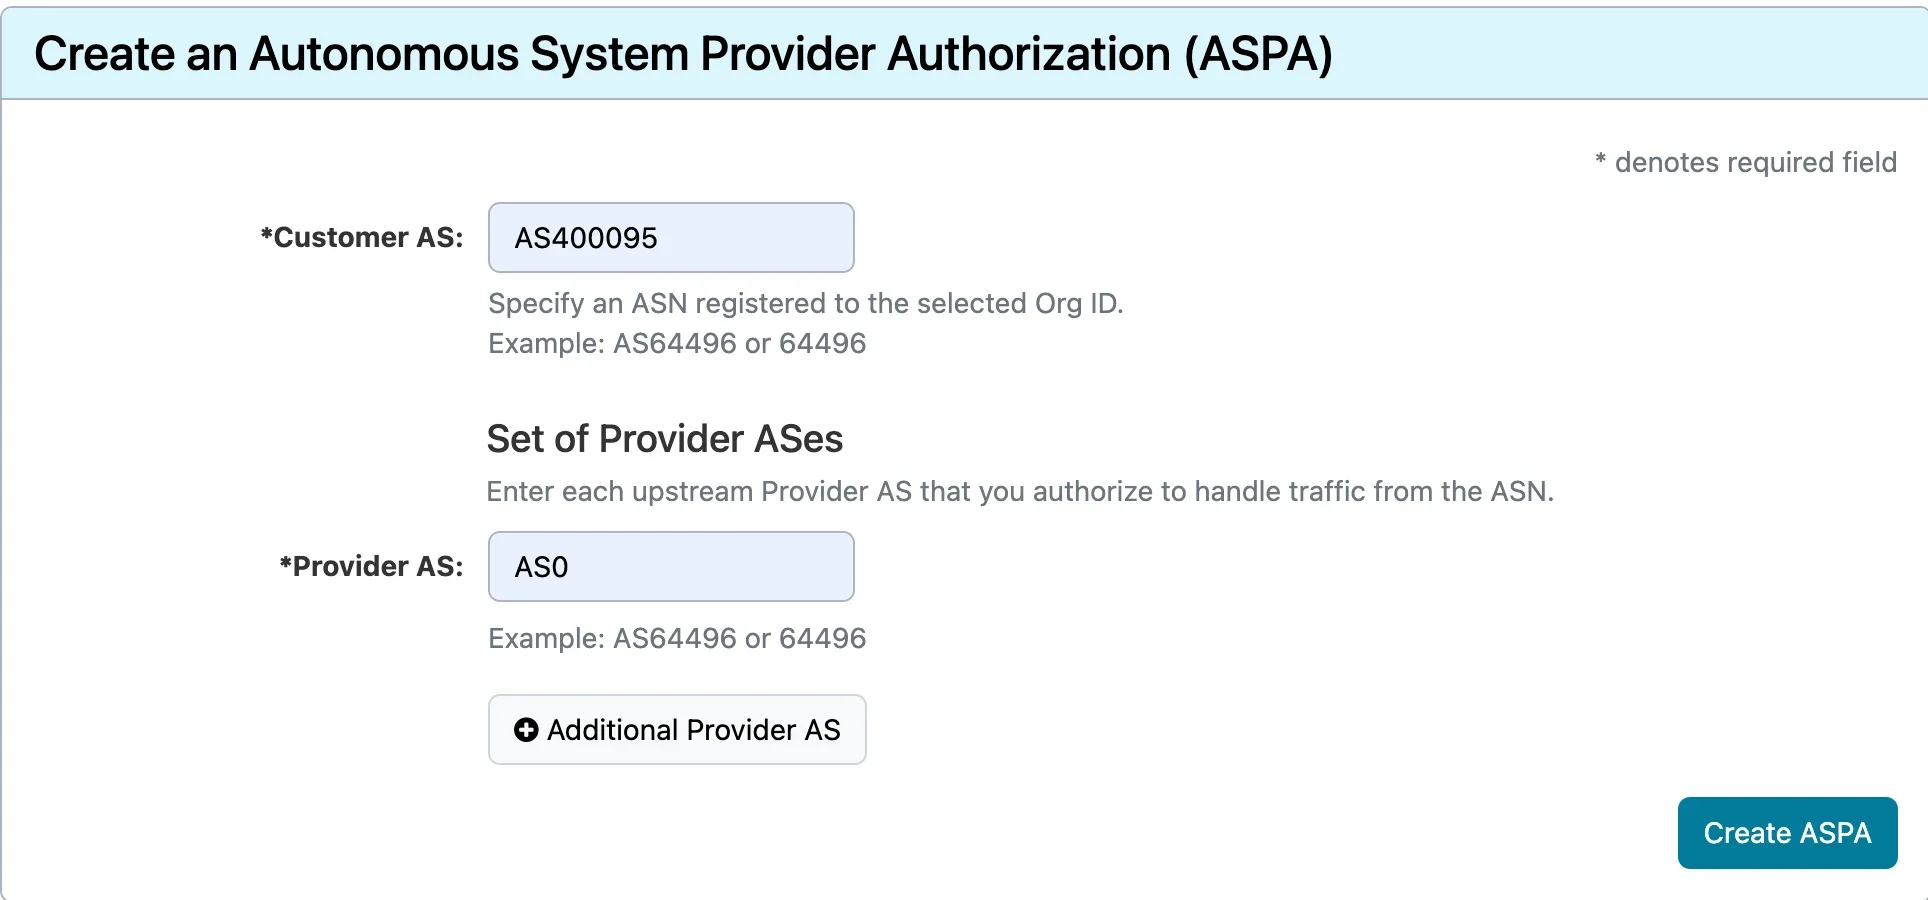Click the teal Create ASPA submit control

coord(1786,832)
